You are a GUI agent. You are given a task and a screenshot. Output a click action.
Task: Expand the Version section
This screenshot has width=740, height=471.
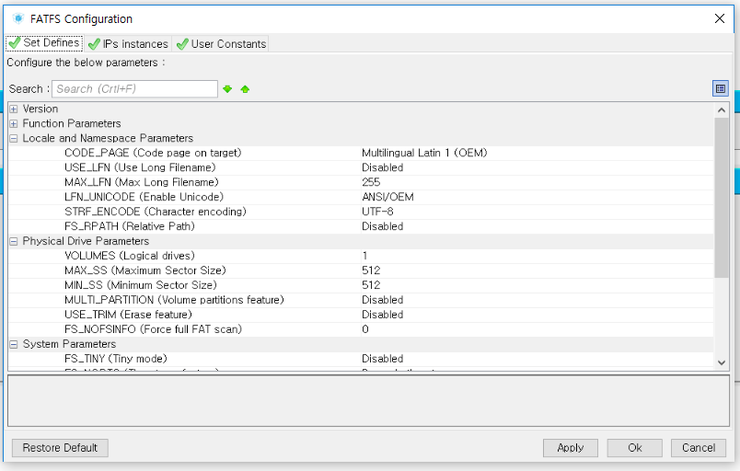(x=14, y=109)
